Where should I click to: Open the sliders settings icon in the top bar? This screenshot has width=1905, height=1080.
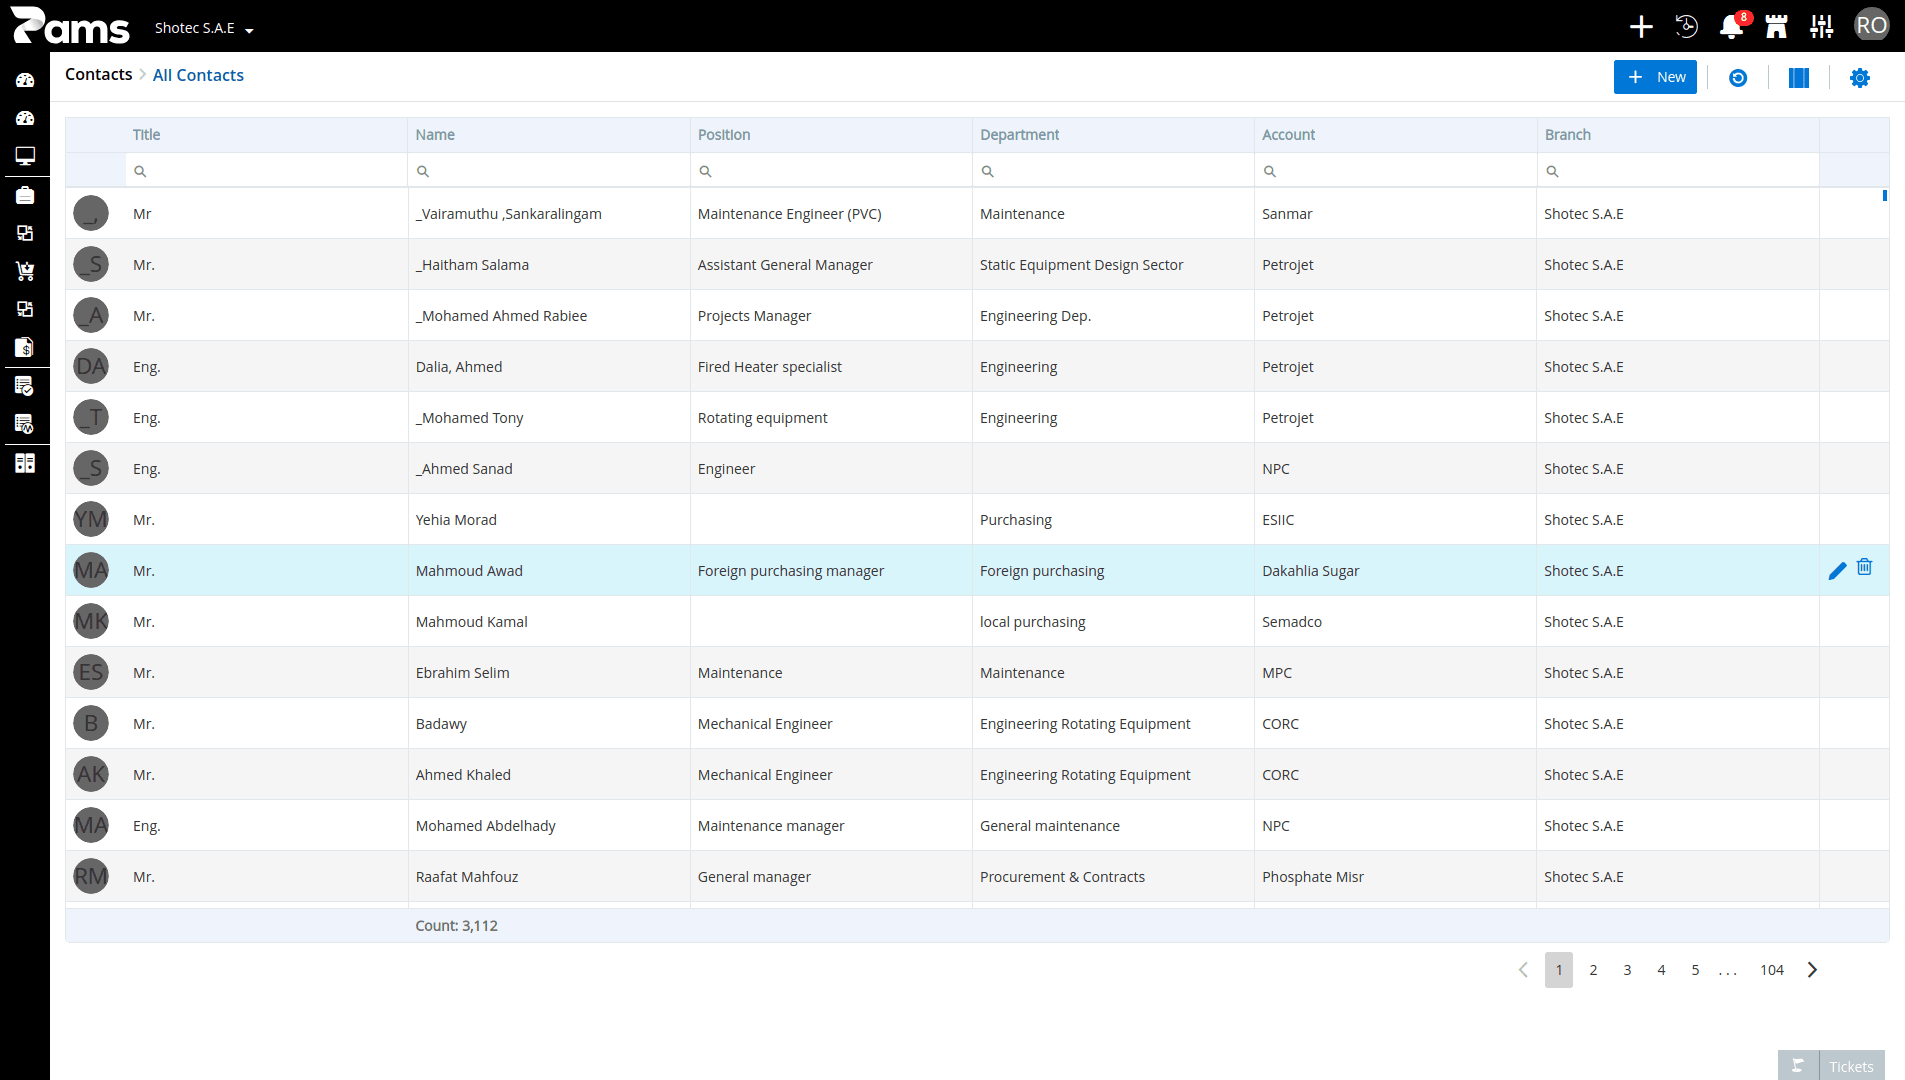(1822, 27)
